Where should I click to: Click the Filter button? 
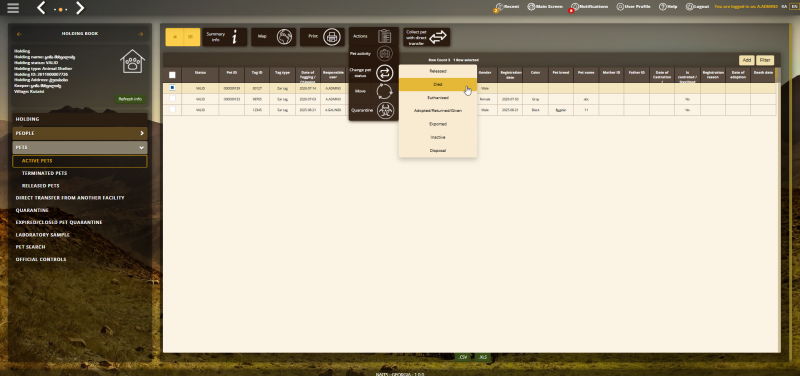tap(764, 60)
